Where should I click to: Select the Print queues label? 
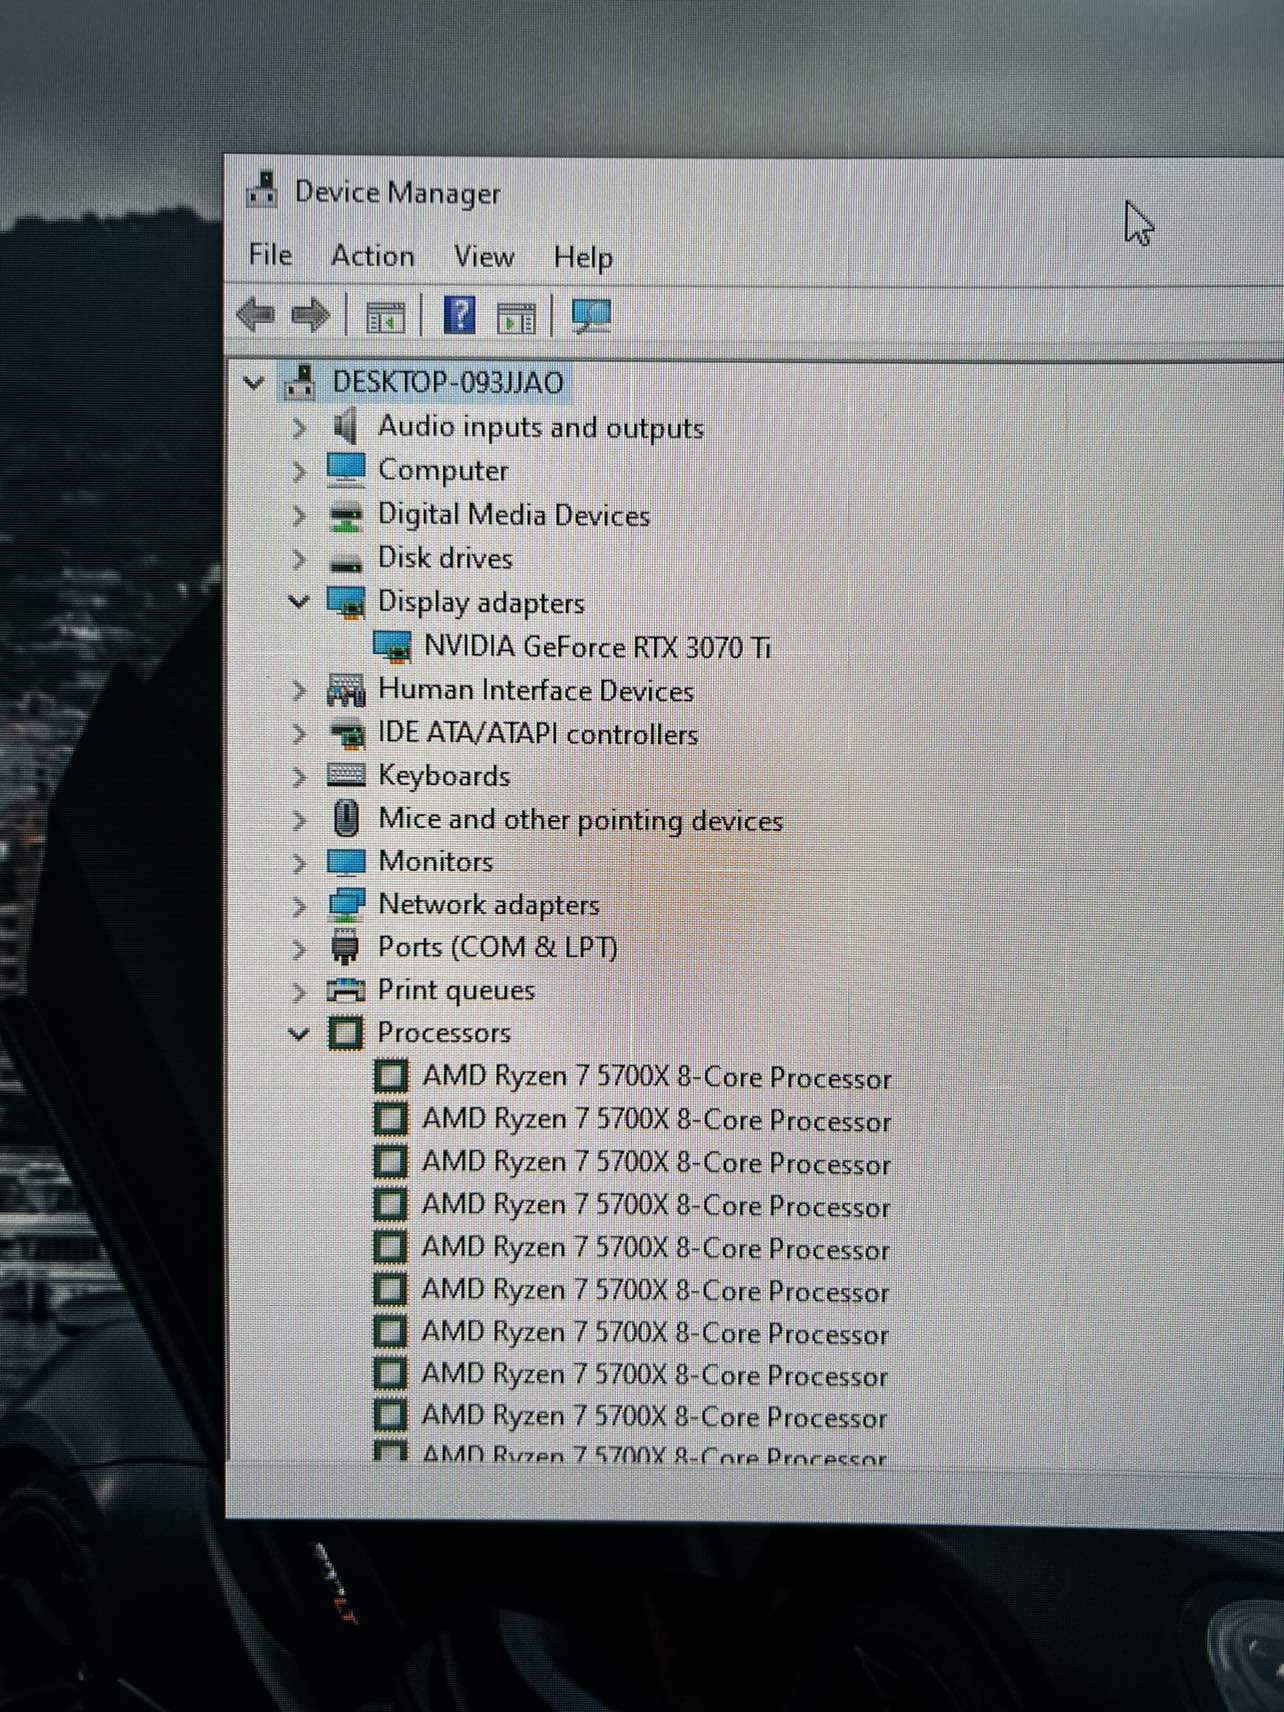click(x=456, y=991)
